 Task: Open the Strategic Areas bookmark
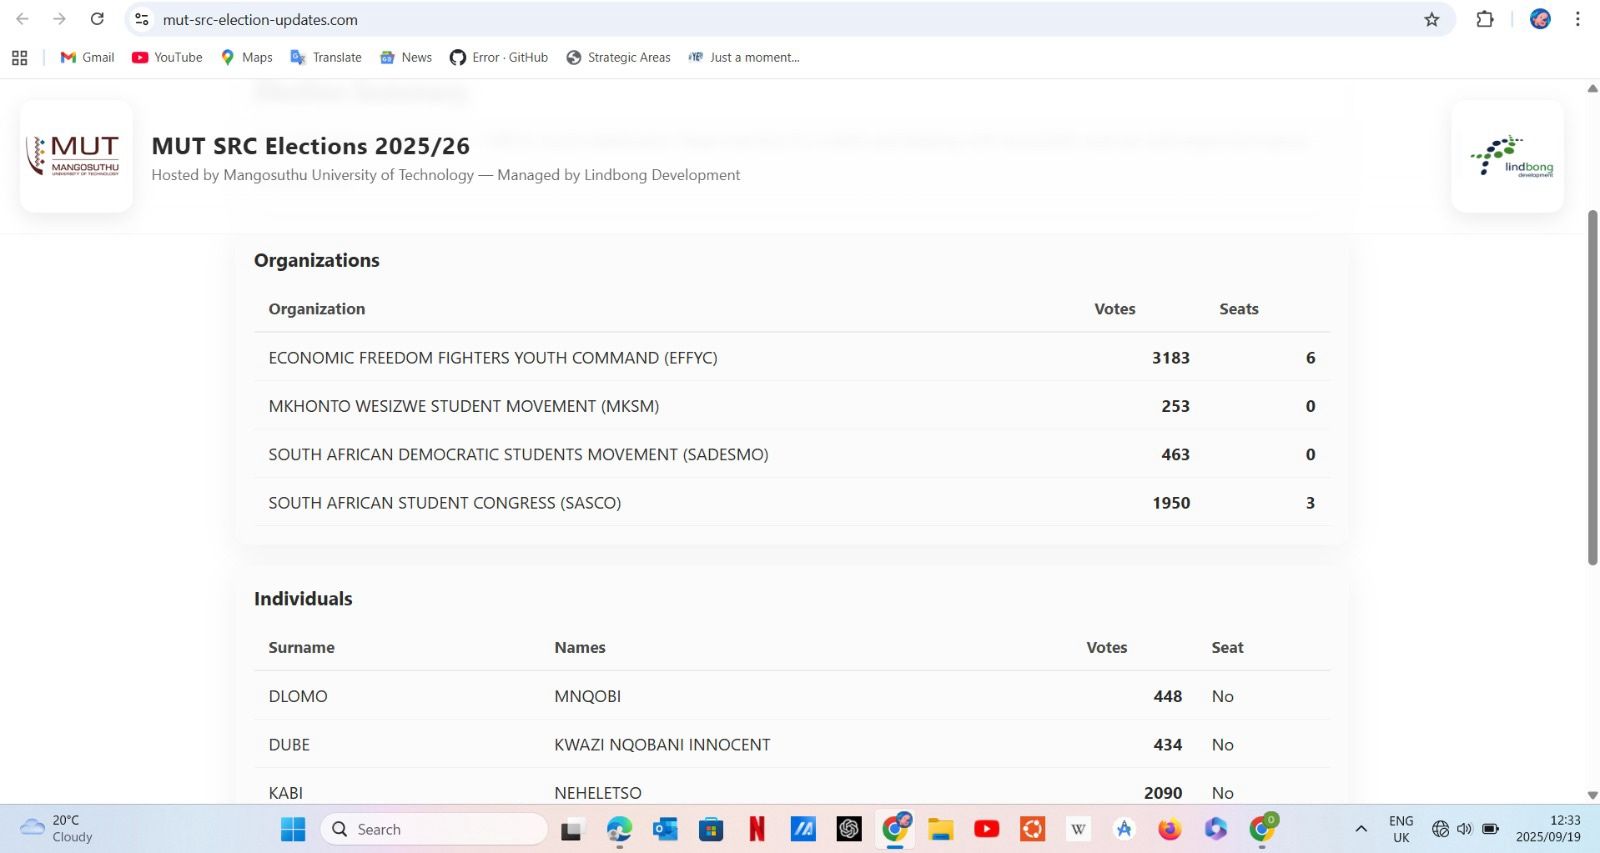pos(618,58)
